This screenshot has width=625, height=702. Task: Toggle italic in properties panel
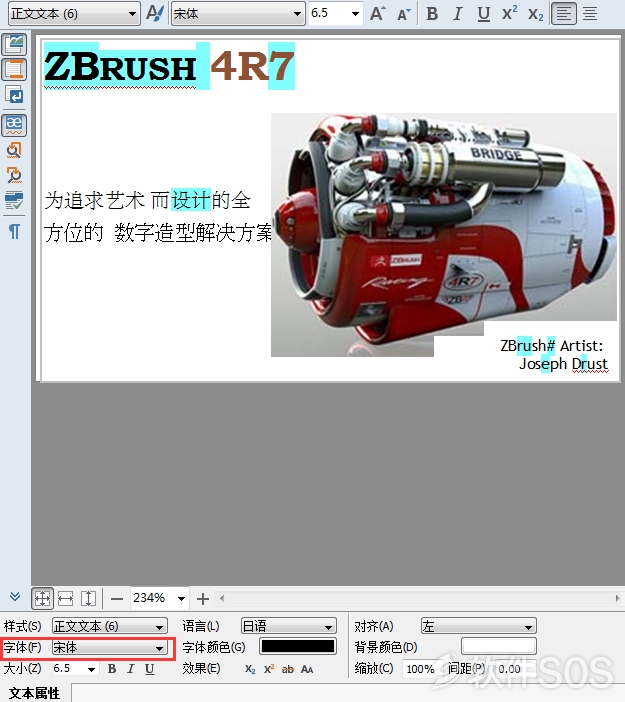(131, 669)
